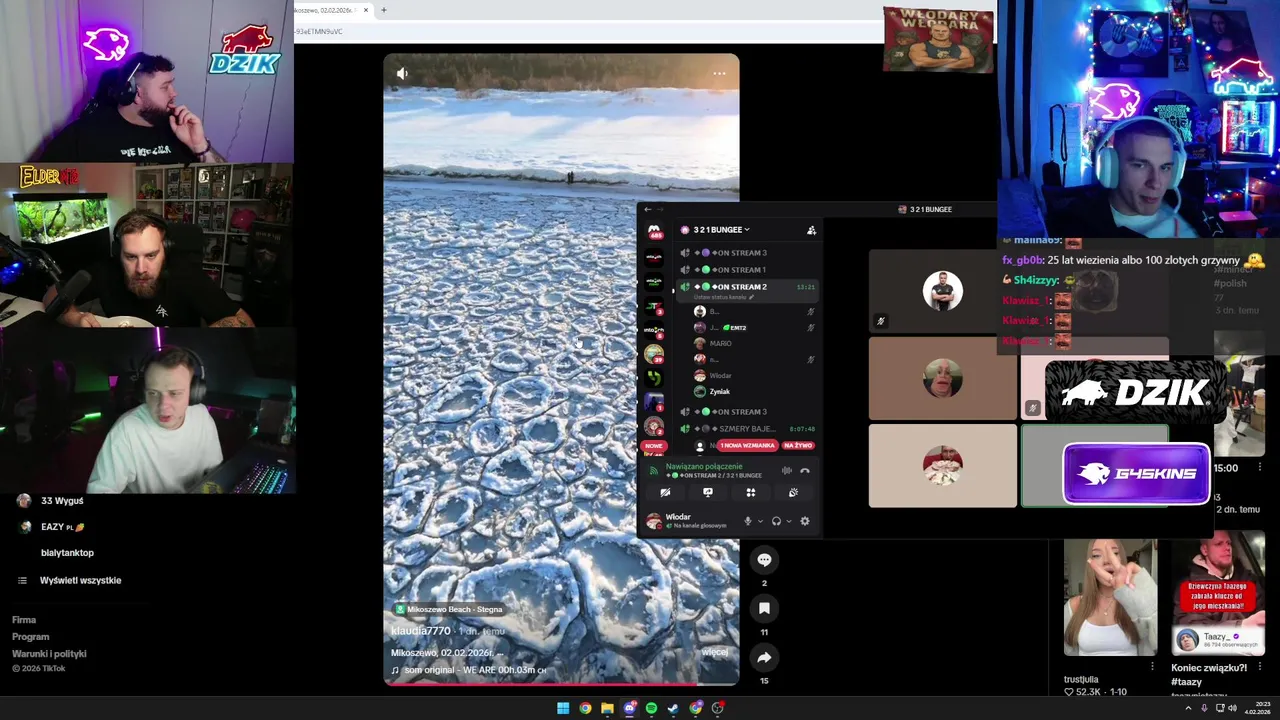Open TikTok video comments

point(764,560)
